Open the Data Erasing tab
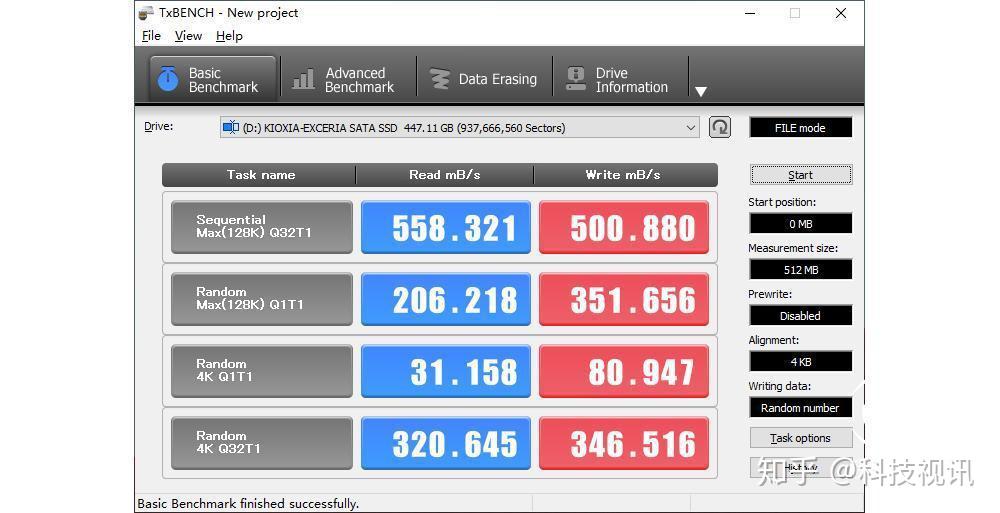Viewport: 1000px width, 513px height. coord(484,80)
